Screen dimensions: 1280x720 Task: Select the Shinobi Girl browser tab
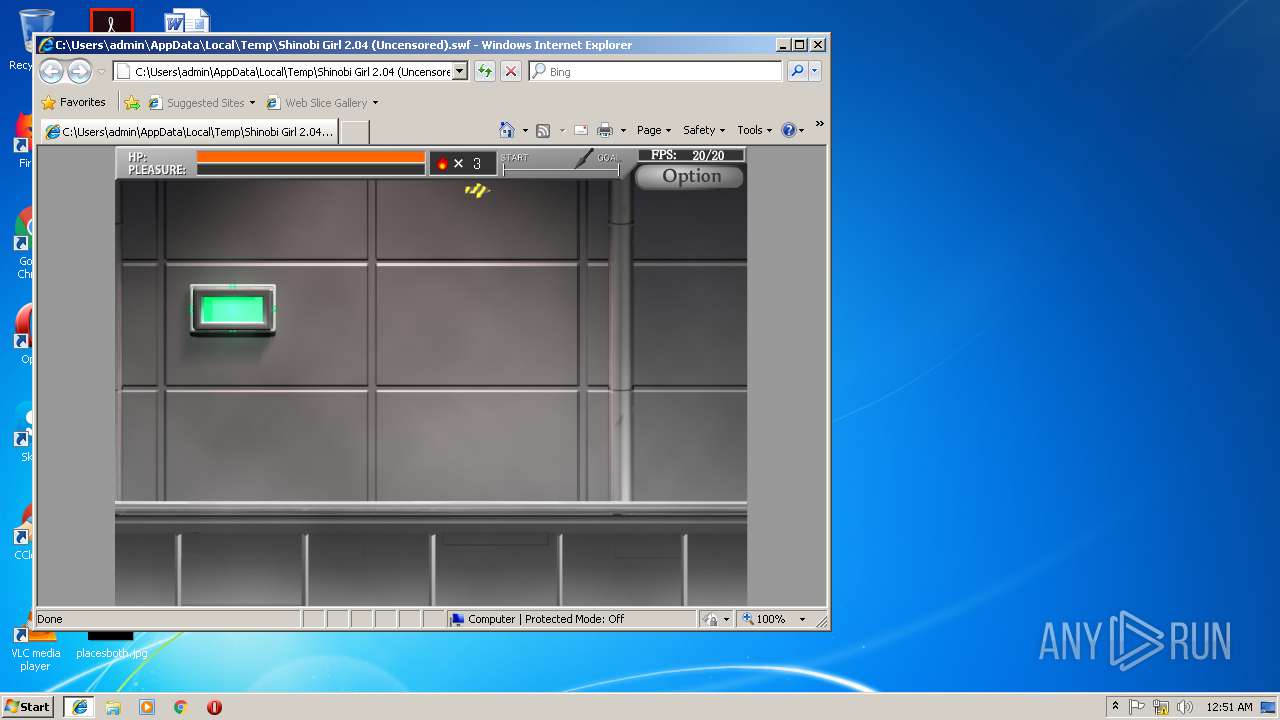pos(189,131)
